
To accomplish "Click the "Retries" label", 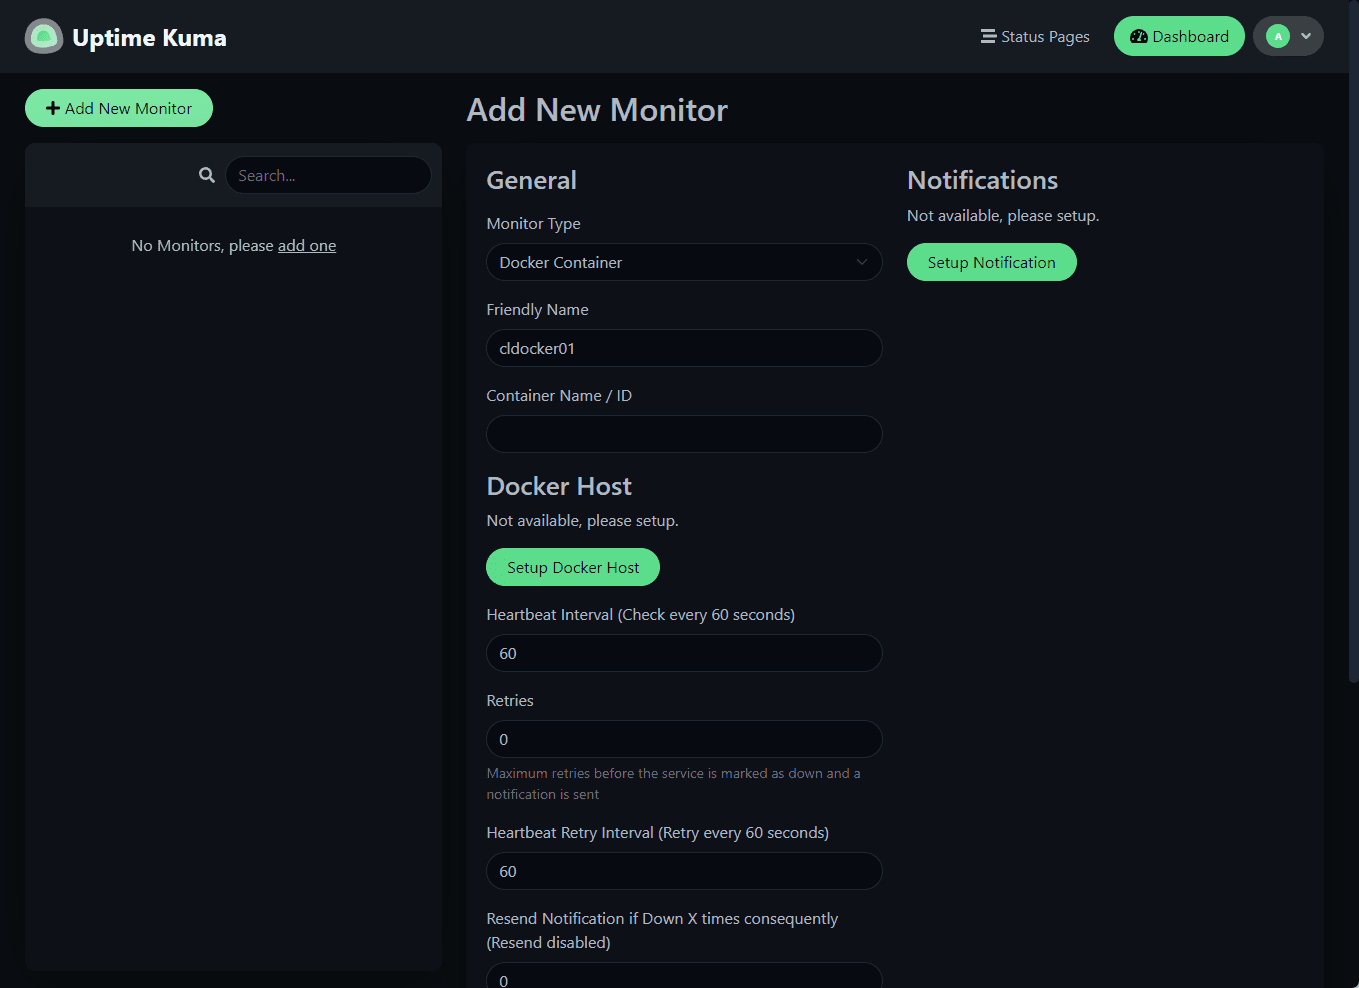I will coord(510,700).
